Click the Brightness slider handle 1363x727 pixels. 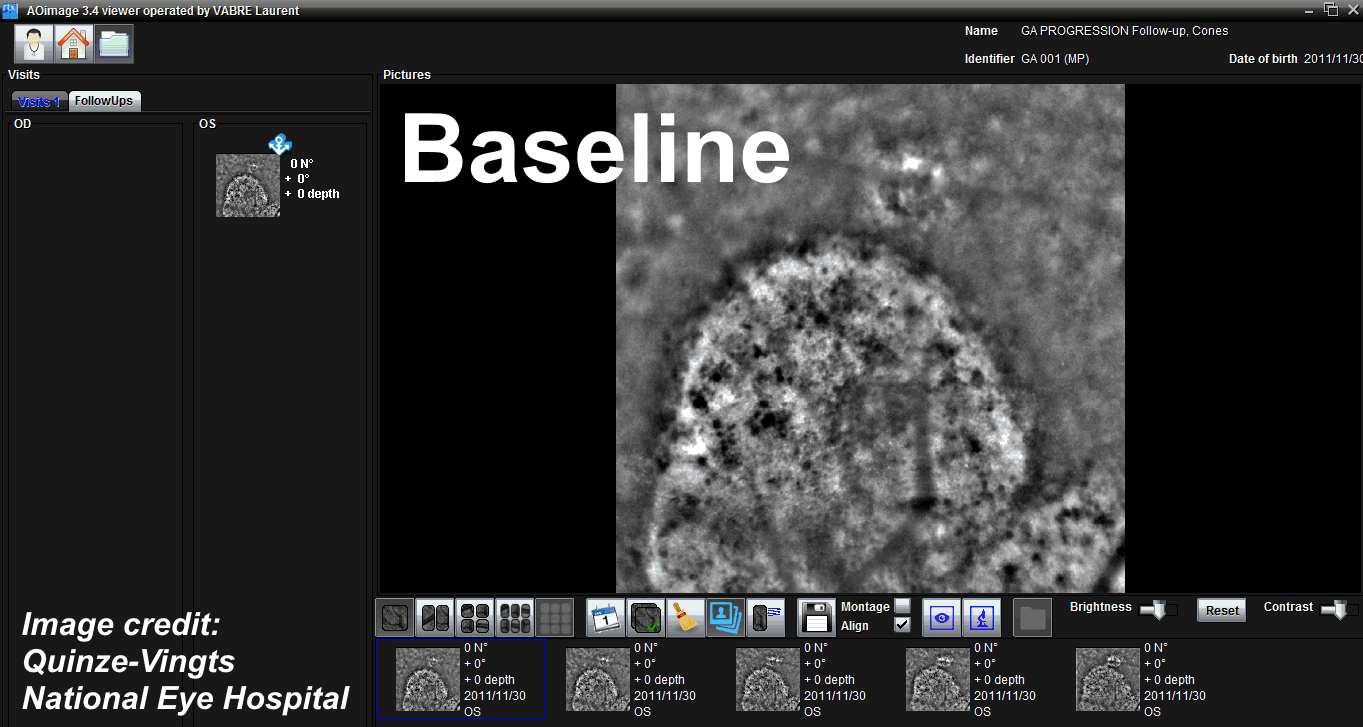pos(1159,609)
